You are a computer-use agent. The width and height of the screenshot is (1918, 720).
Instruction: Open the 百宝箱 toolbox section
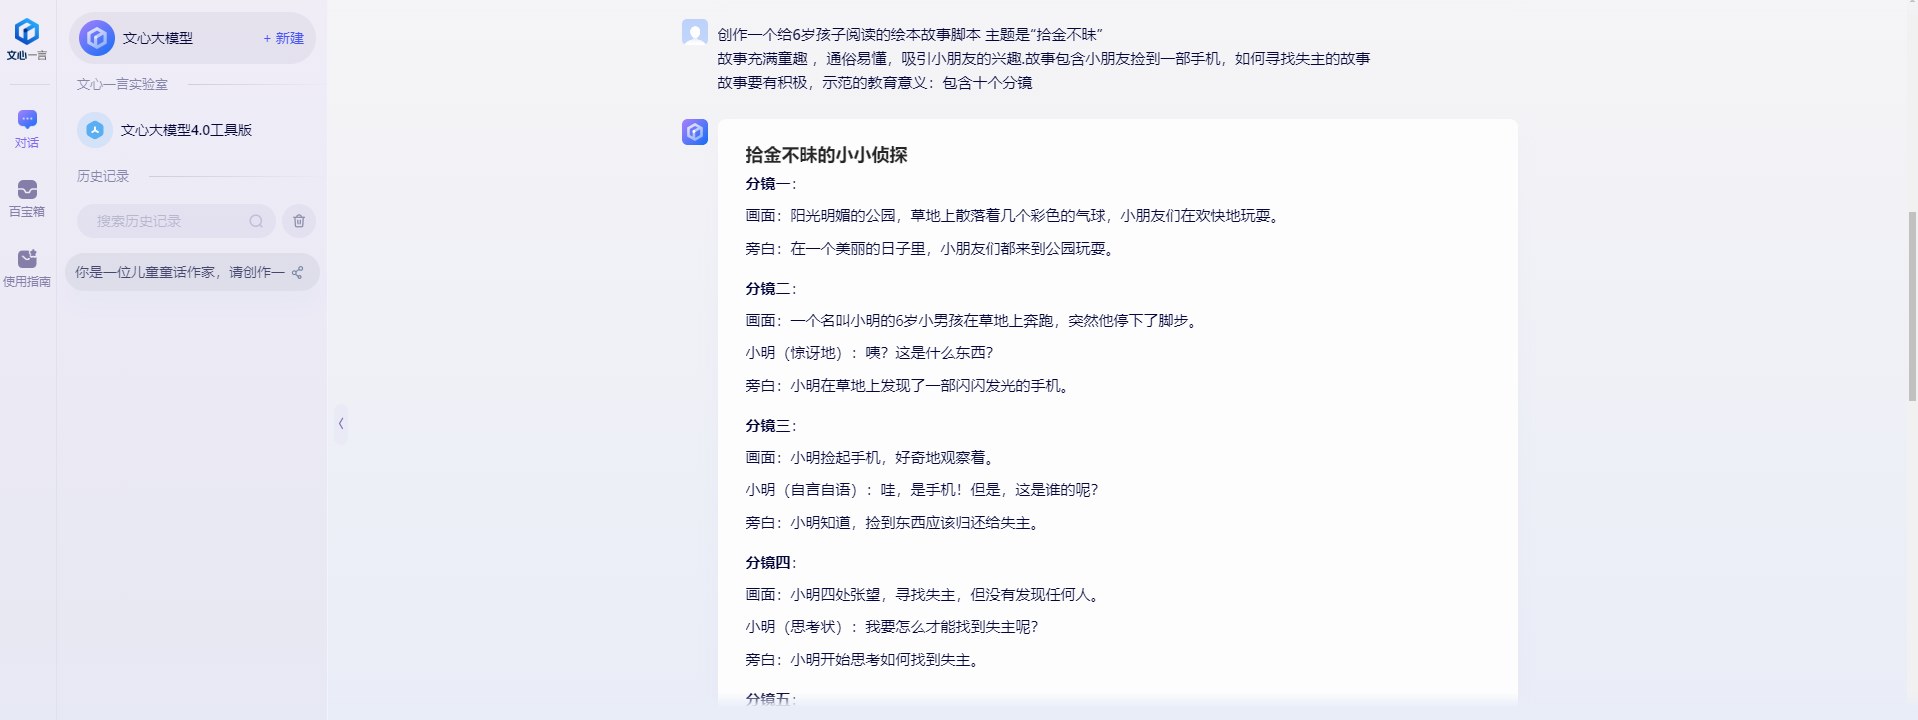[27, 198]
